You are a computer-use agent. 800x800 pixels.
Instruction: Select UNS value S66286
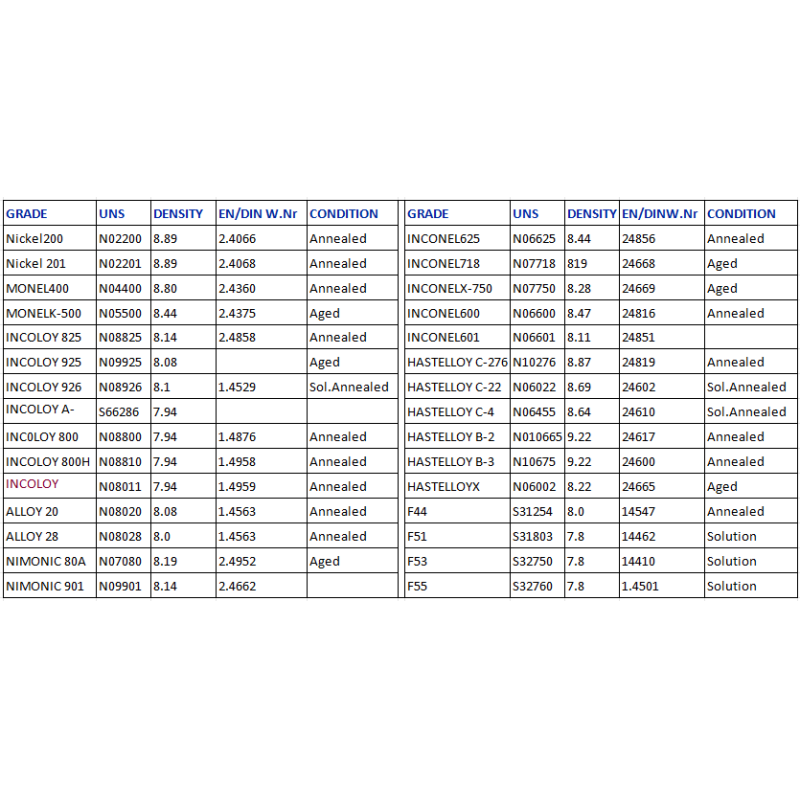pos(123,411)
